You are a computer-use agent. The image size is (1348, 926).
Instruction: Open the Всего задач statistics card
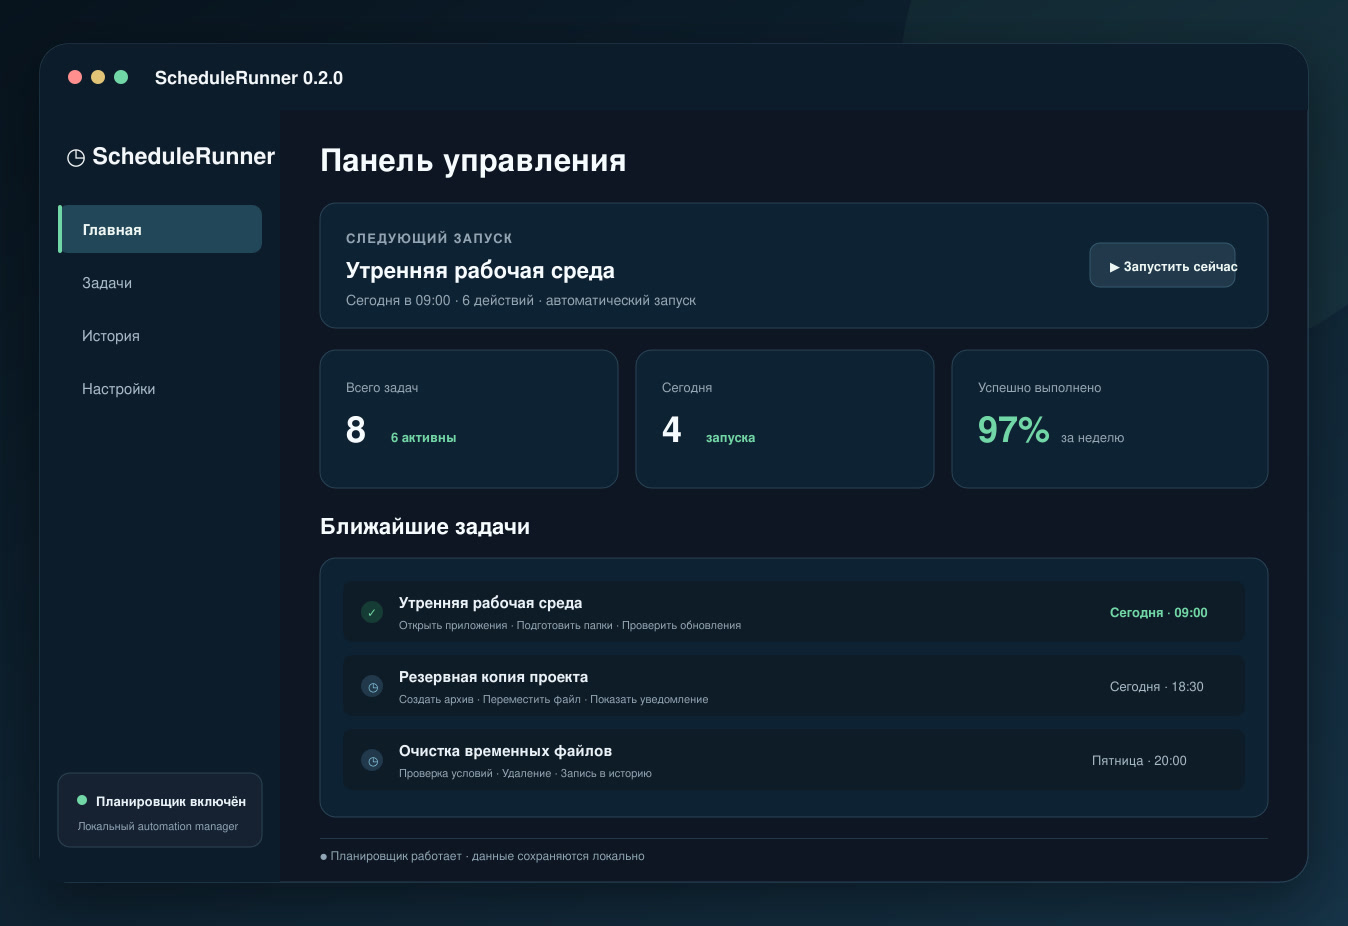[469, 419]
